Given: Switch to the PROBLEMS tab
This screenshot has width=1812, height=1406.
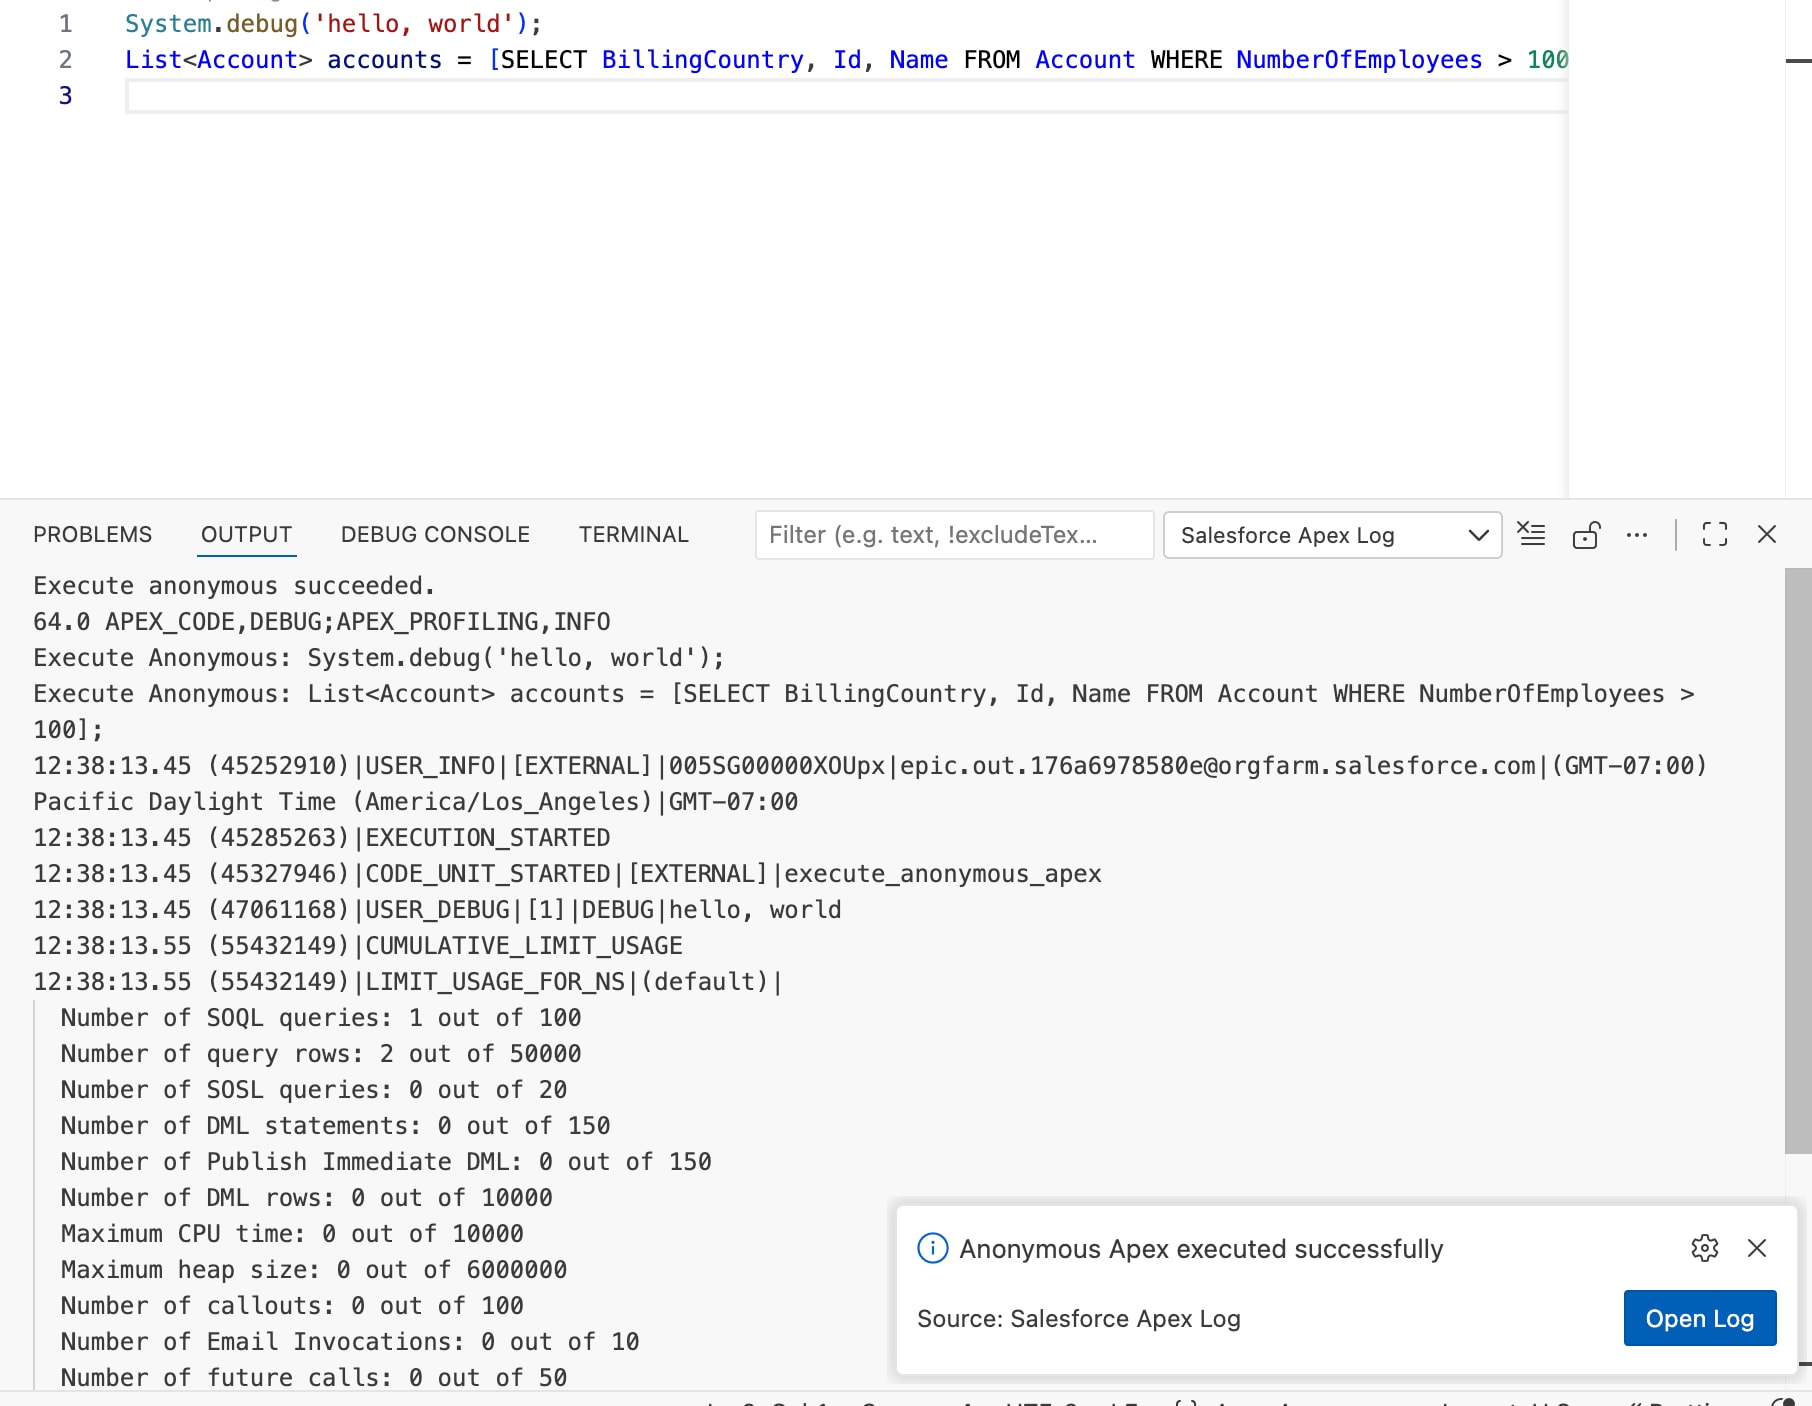Looking at the screenshot, I should (x=93, y=535).
